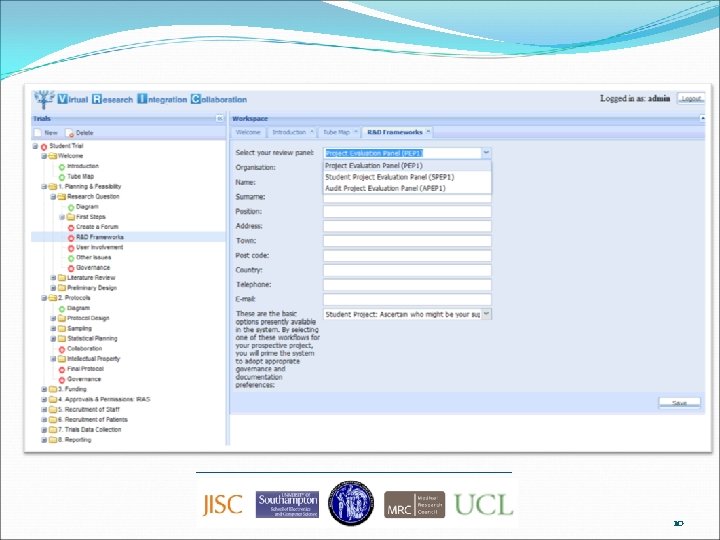The image size is (720, 540).
Task: Click green status icon beside Tube Map
Action: coord(62,177)
